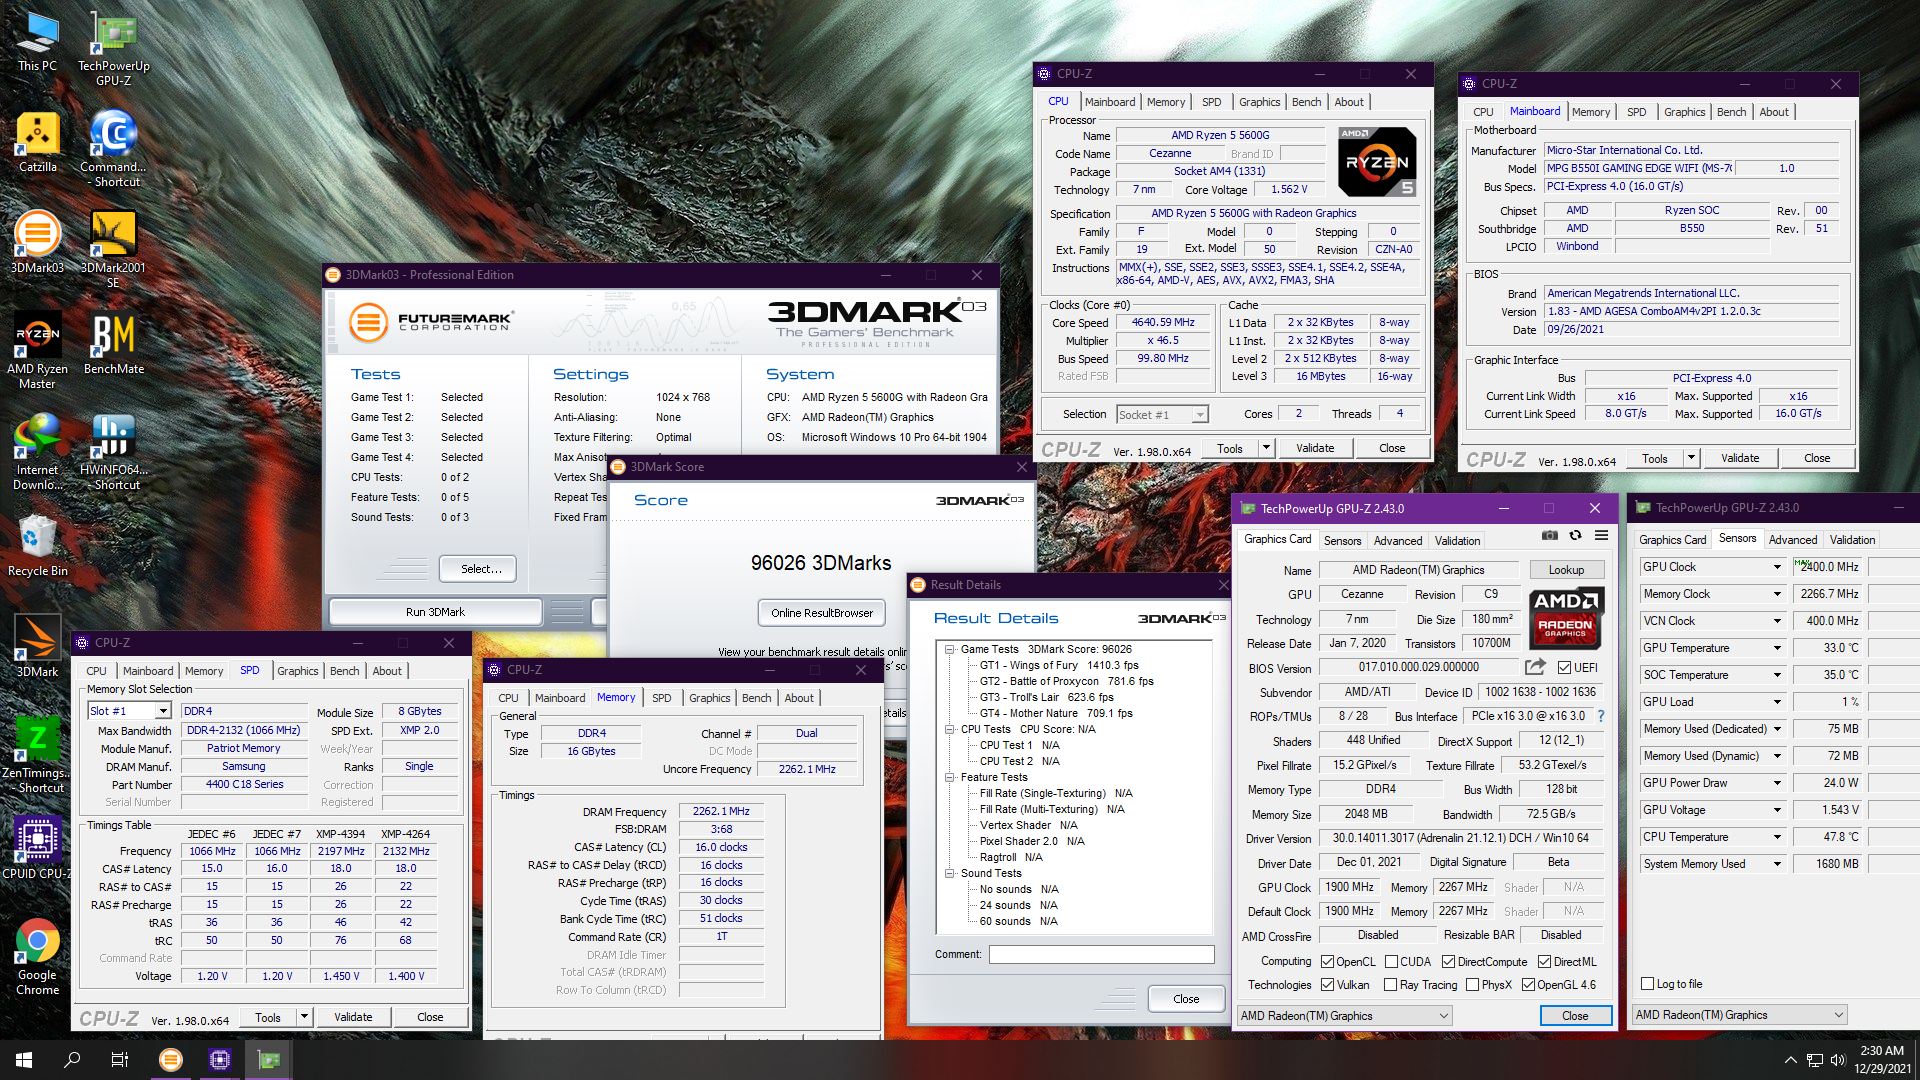Click the GPU-Z screenshot camera icon

1549,536
